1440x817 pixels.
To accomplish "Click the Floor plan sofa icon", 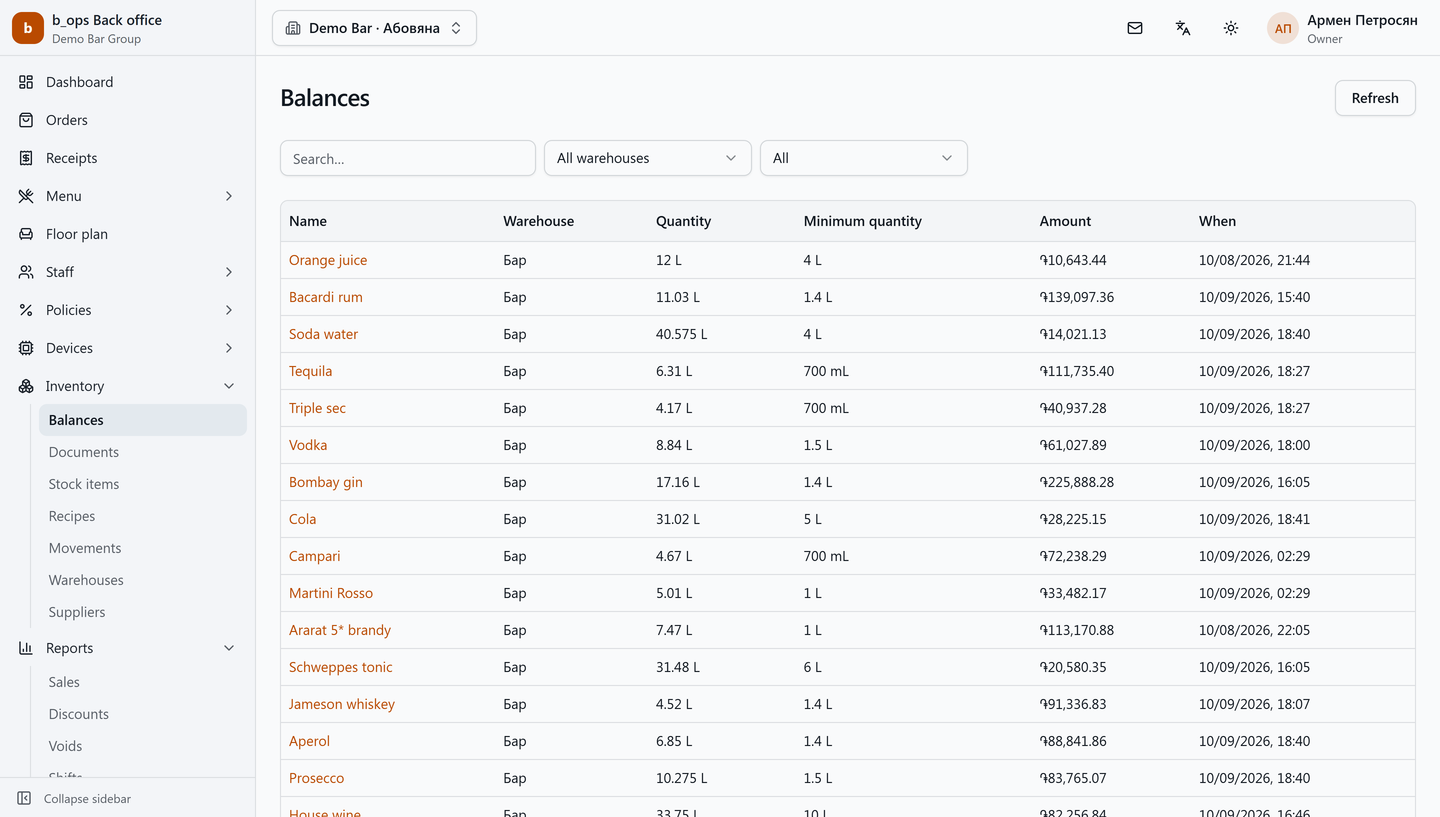I will point(26,234).
